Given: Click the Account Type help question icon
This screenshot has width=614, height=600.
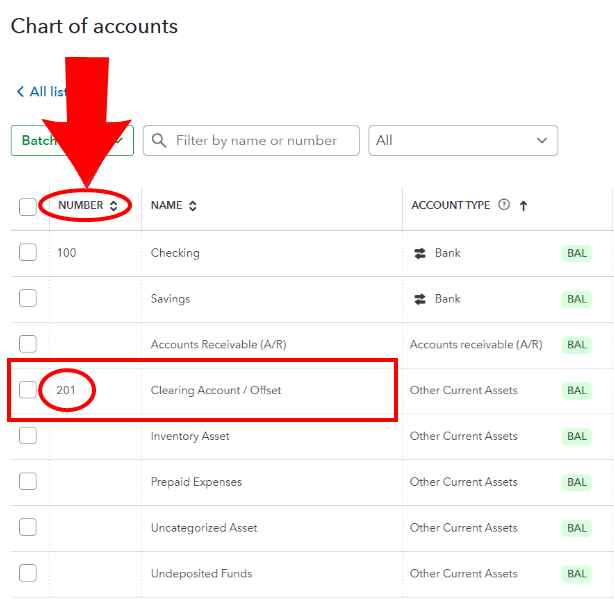Looking at the screenshot, I should pos(504,204).
